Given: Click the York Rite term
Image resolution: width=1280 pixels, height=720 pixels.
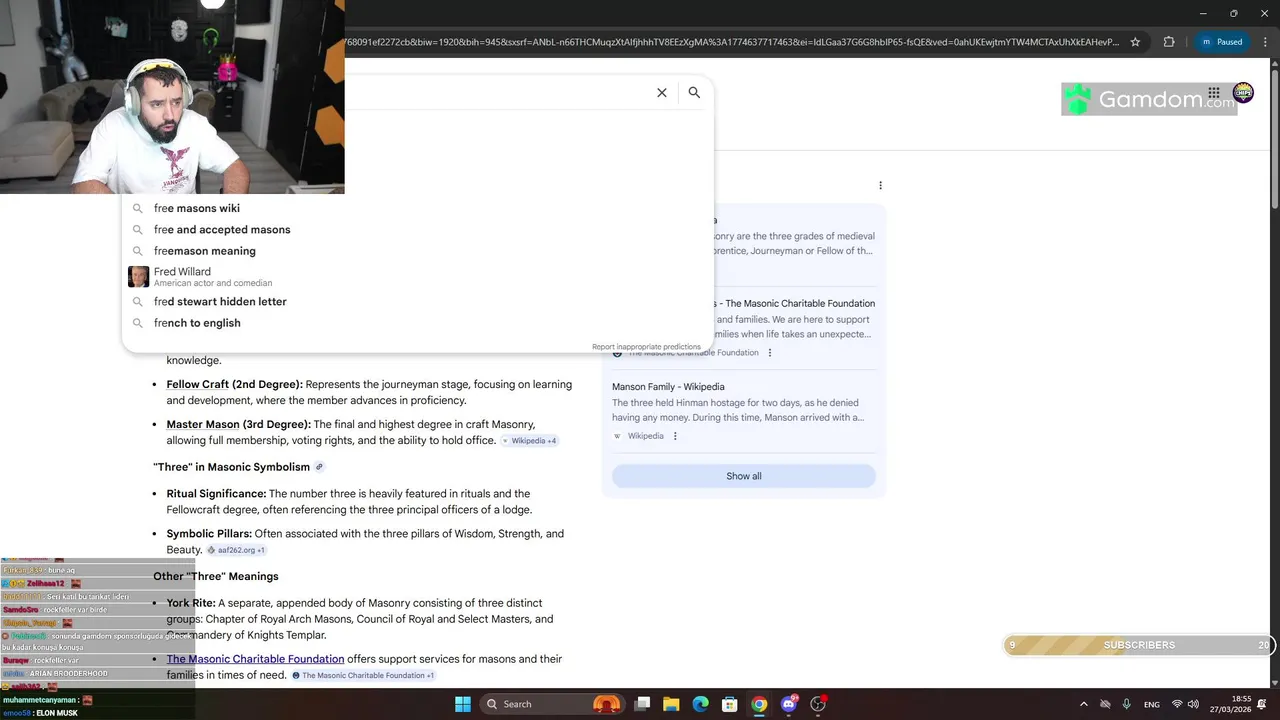Looking at the screenshot, I should click(x=190, y=603).
